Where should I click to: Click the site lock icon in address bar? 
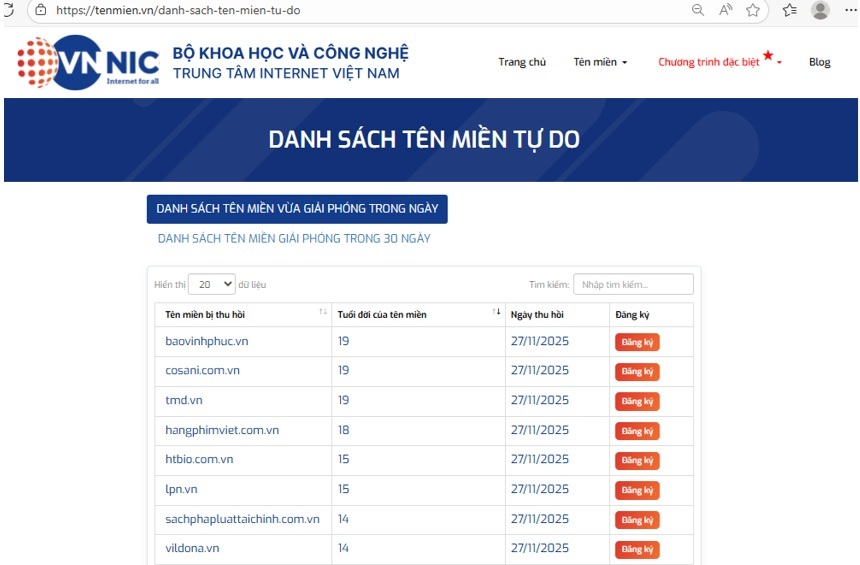(x=40, y=10)
